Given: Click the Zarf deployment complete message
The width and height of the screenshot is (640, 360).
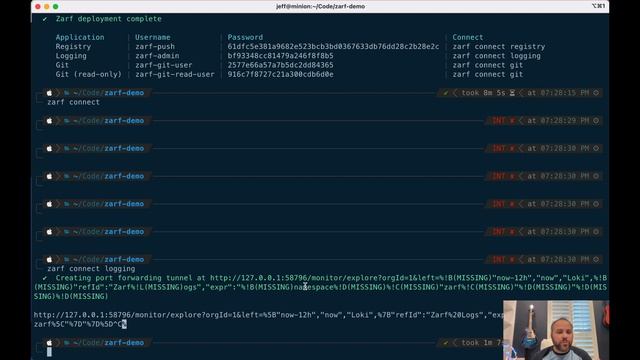Looking at the screenshot, I should pos(109,19).
